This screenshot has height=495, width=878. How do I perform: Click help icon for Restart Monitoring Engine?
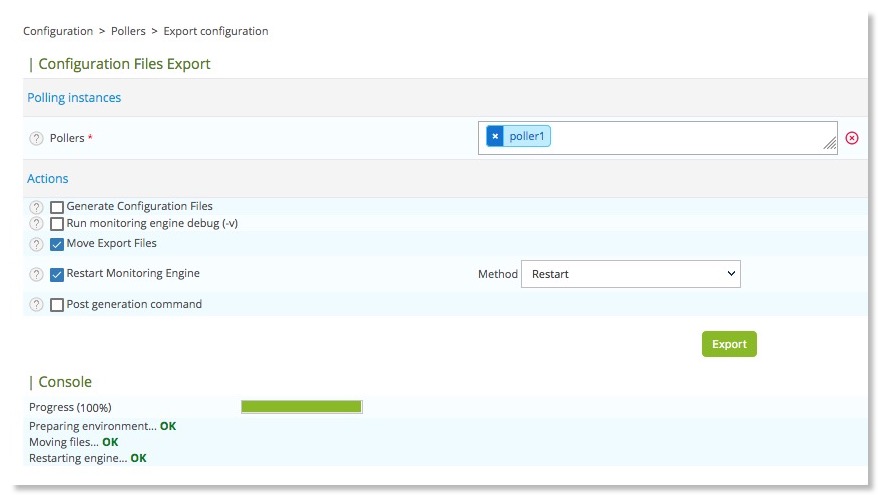[37, 274]
